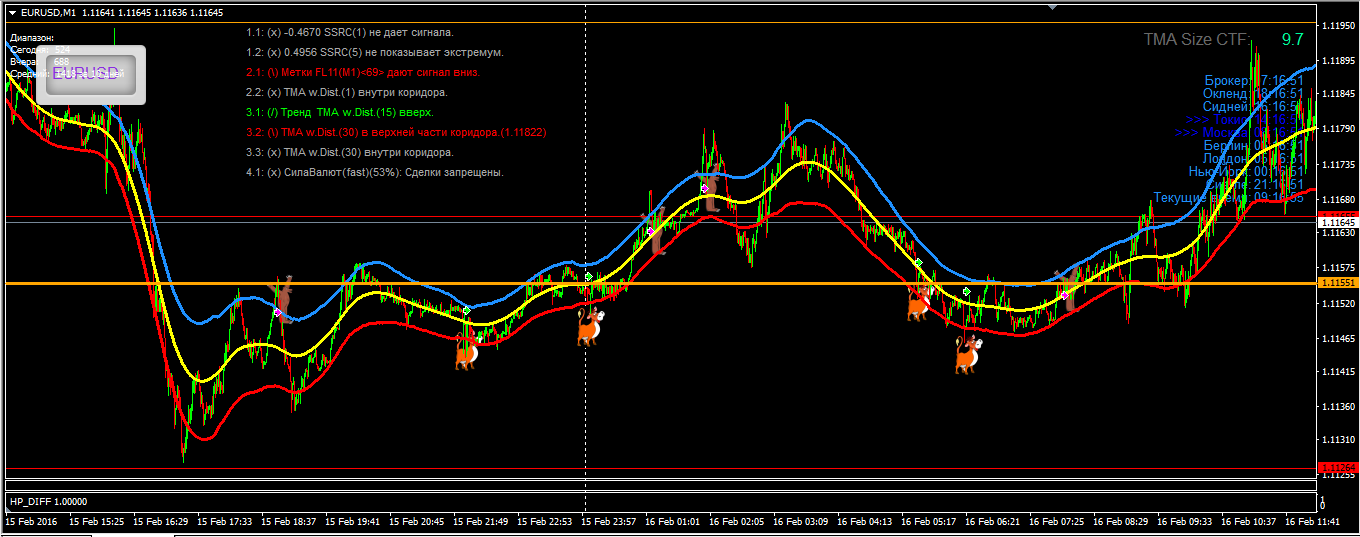
Task: Click the HP_DIFF 1.00000 indicator label
Action: tap(48, 502)
